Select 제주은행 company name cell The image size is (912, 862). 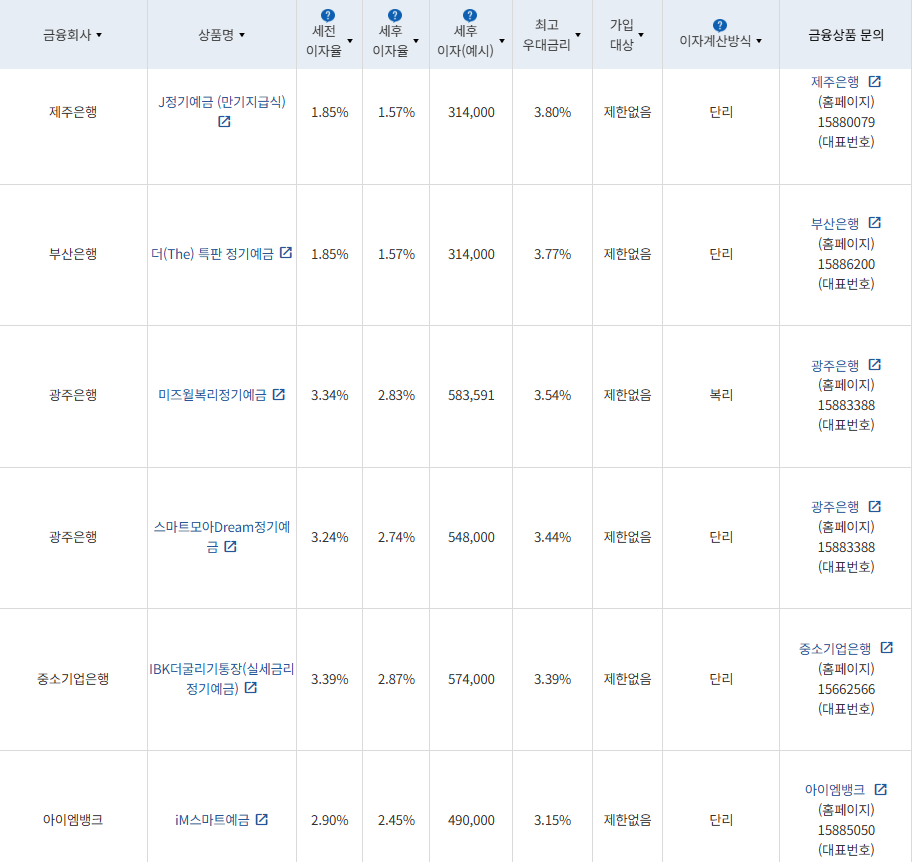coord(73,112)
